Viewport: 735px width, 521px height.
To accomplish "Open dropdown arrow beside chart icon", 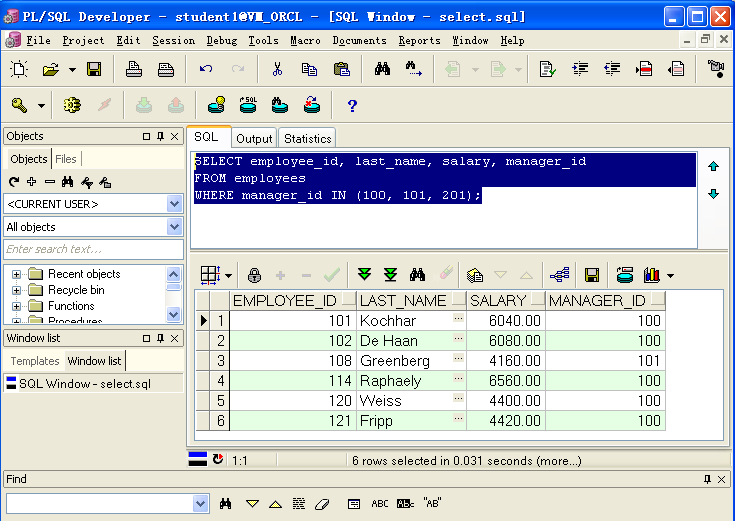I will click(671, 276).
